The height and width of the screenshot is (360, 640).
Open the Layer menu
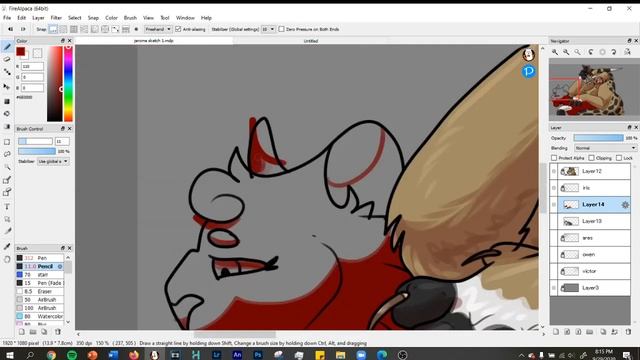pos(38,18)
